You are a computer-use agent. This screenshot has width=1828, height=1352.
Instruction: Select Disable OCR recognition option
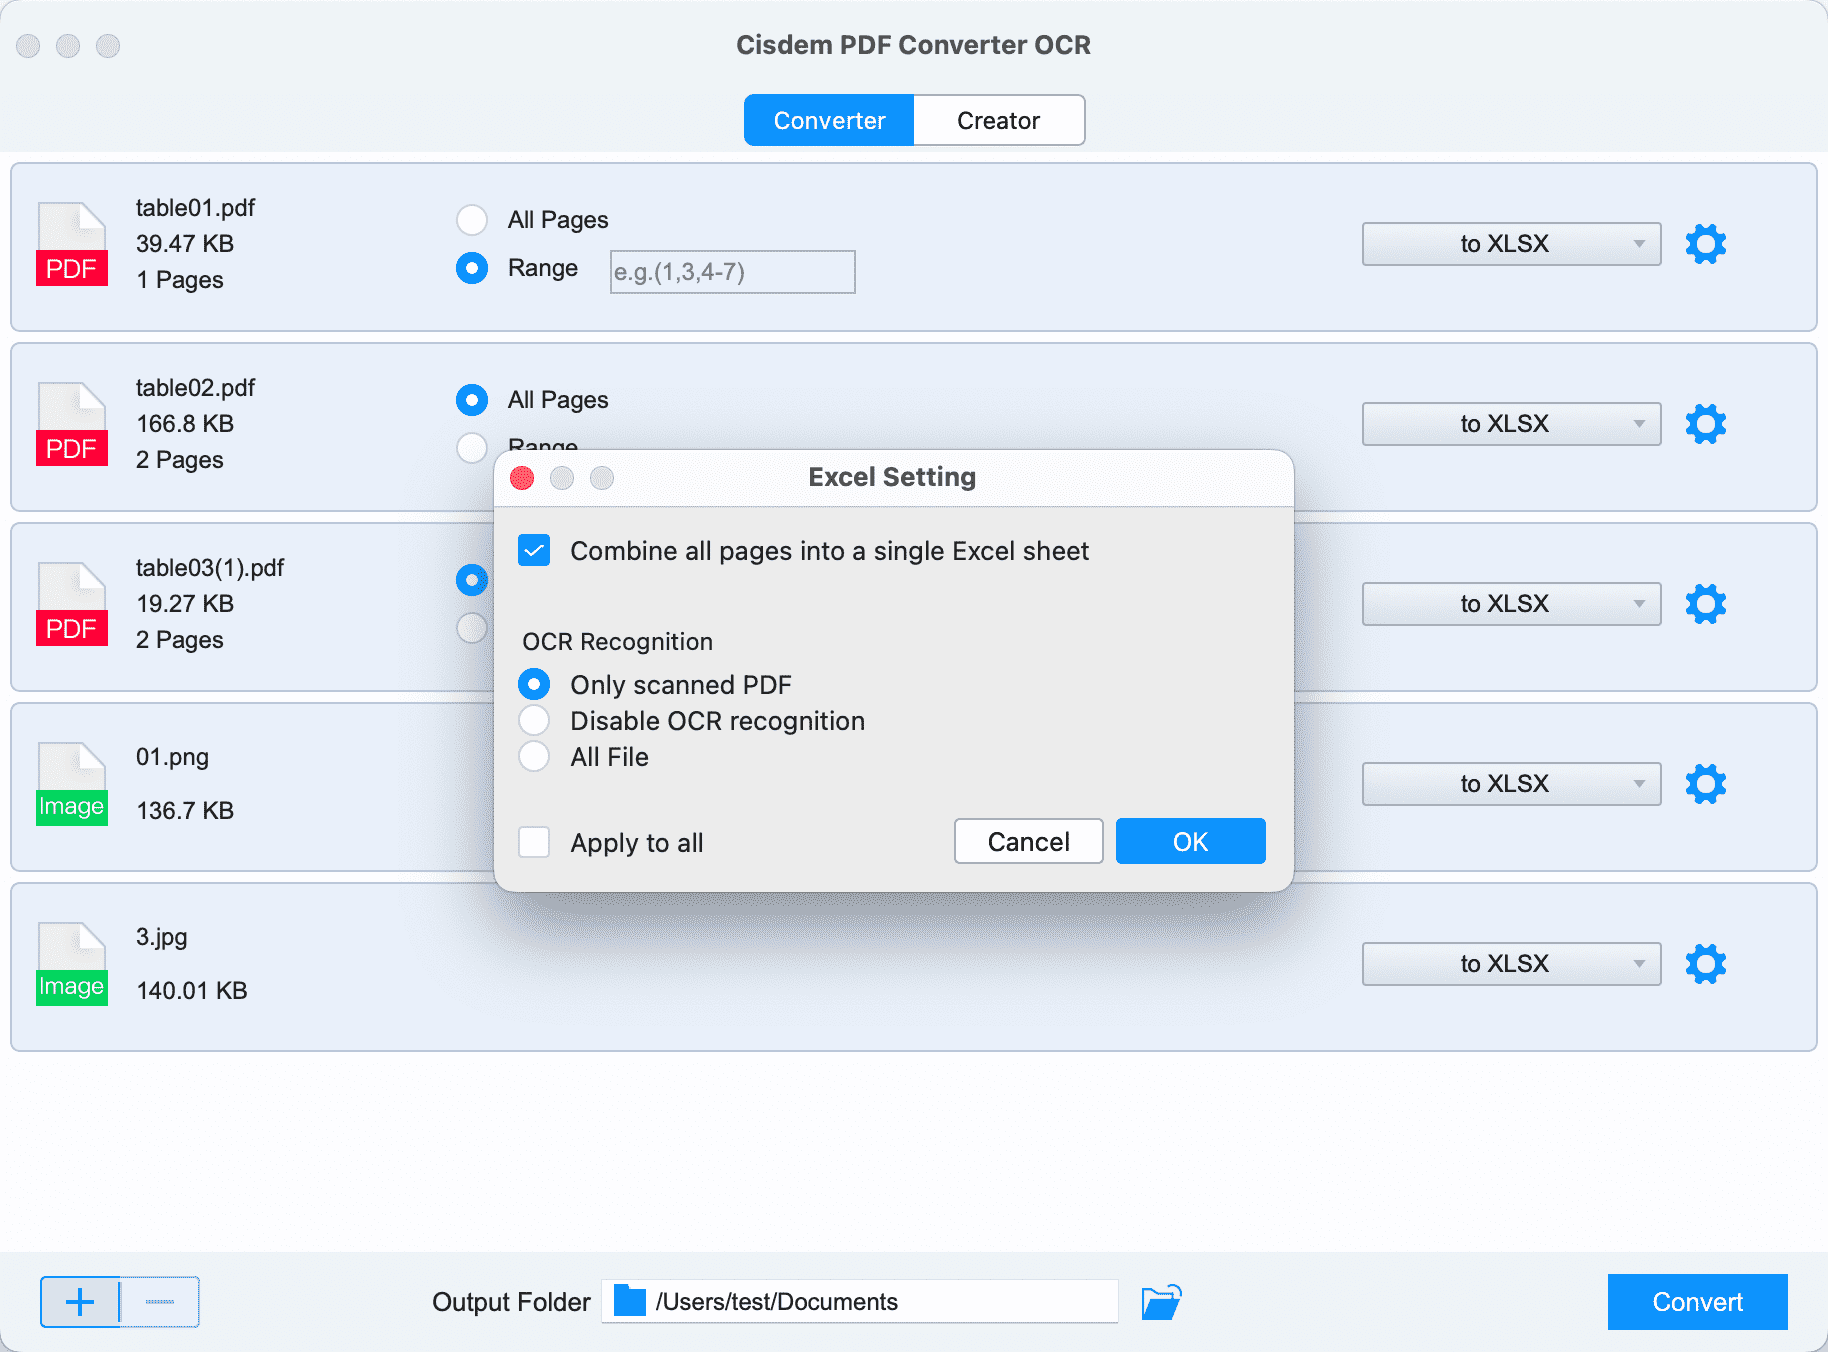[534, 720]
